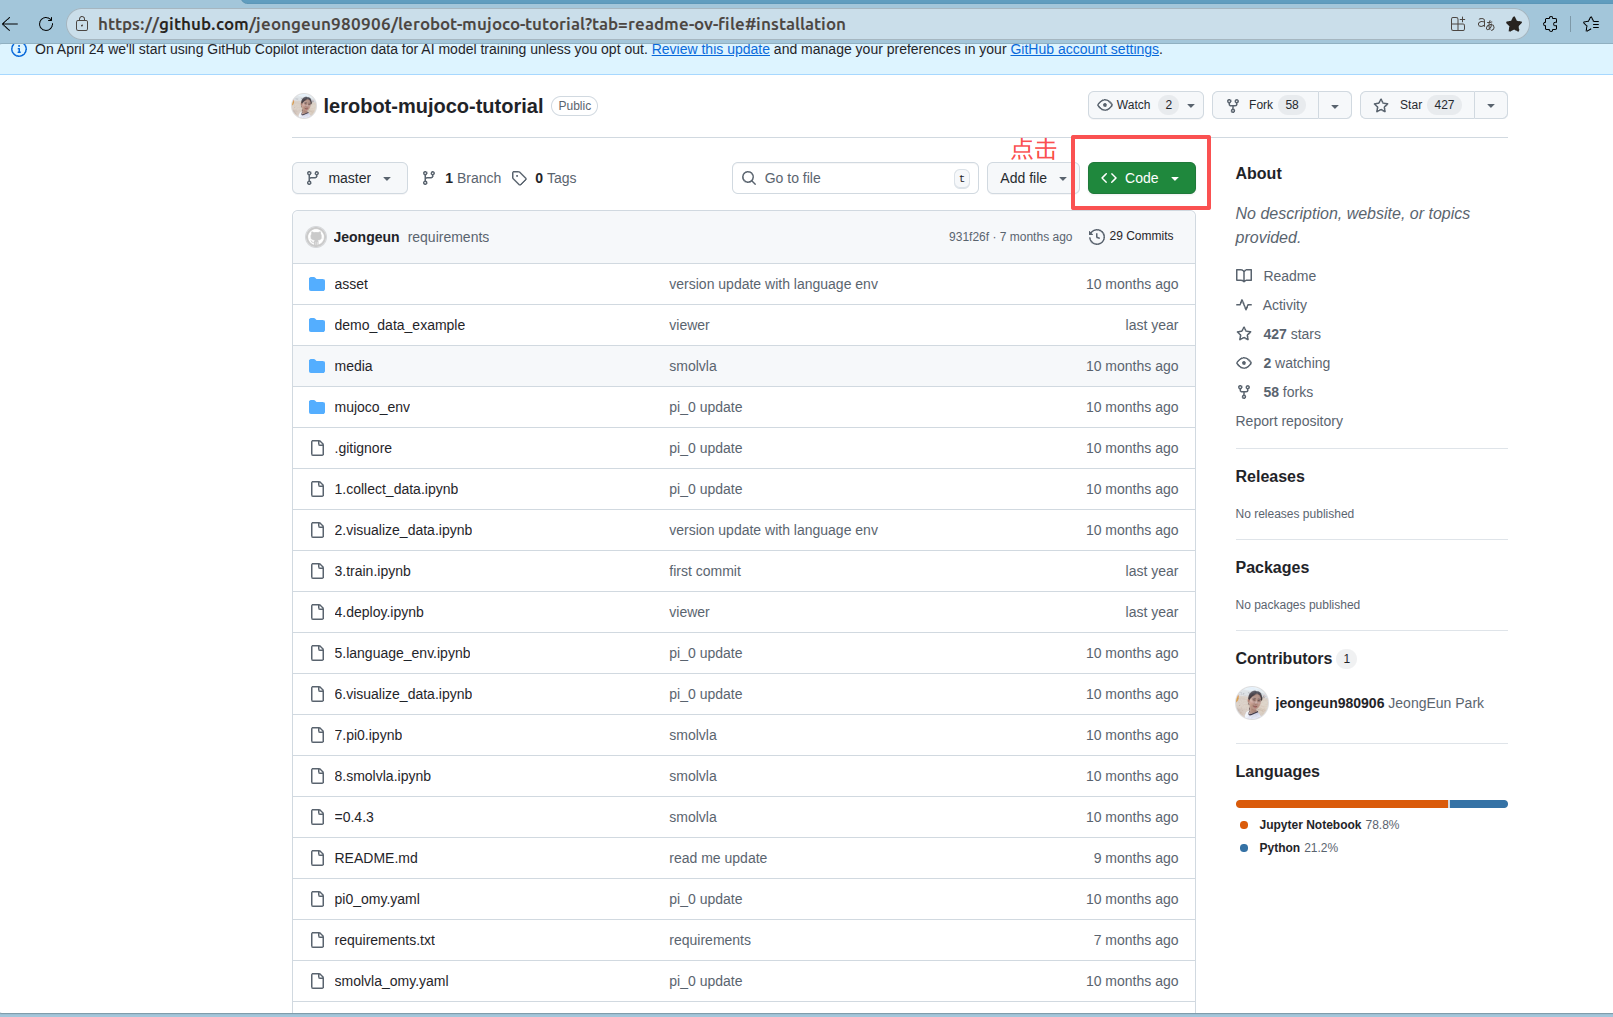1613x1017 pixels.
Task: Open the 'first commit' commit message
Action: 705,571
